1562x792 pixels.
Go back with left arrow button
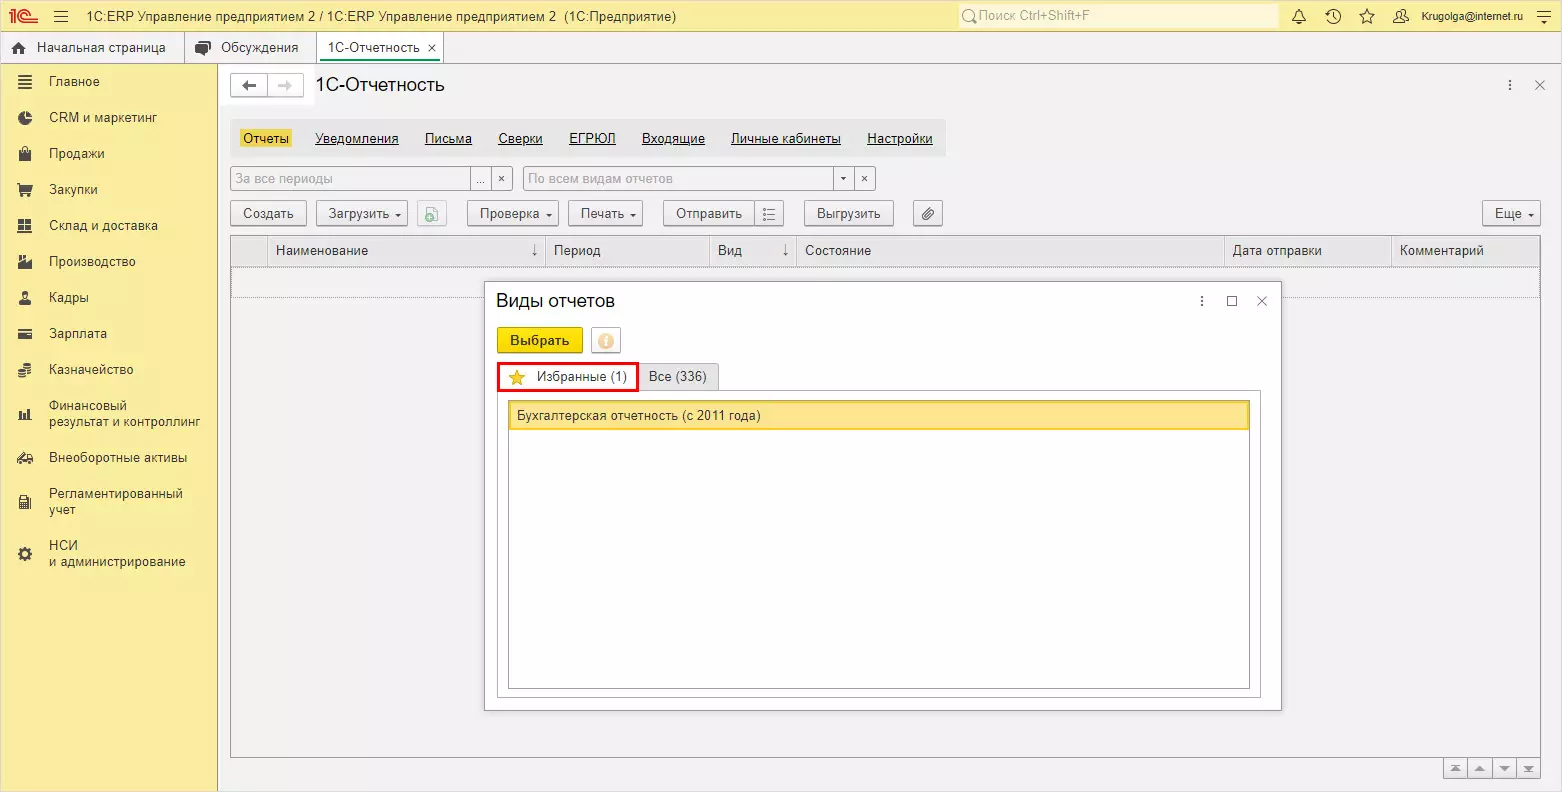249,86
